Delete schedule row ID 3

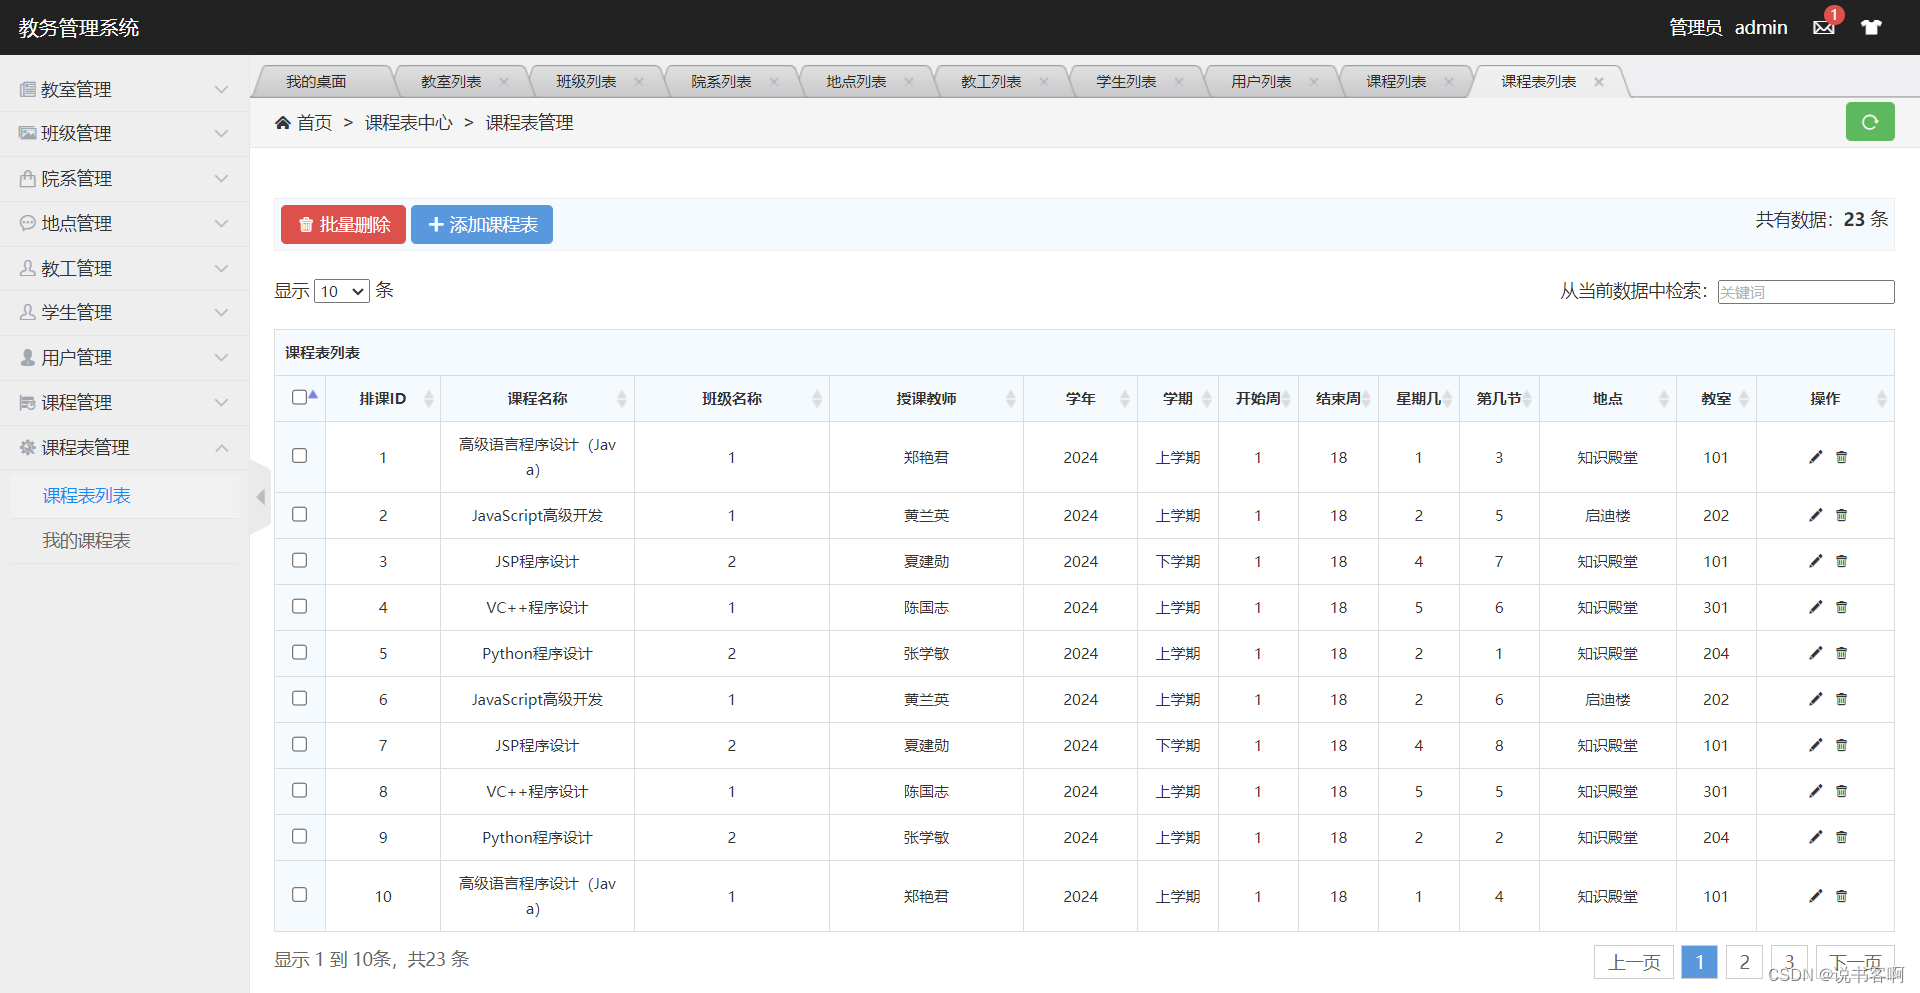coord(1841,561)
